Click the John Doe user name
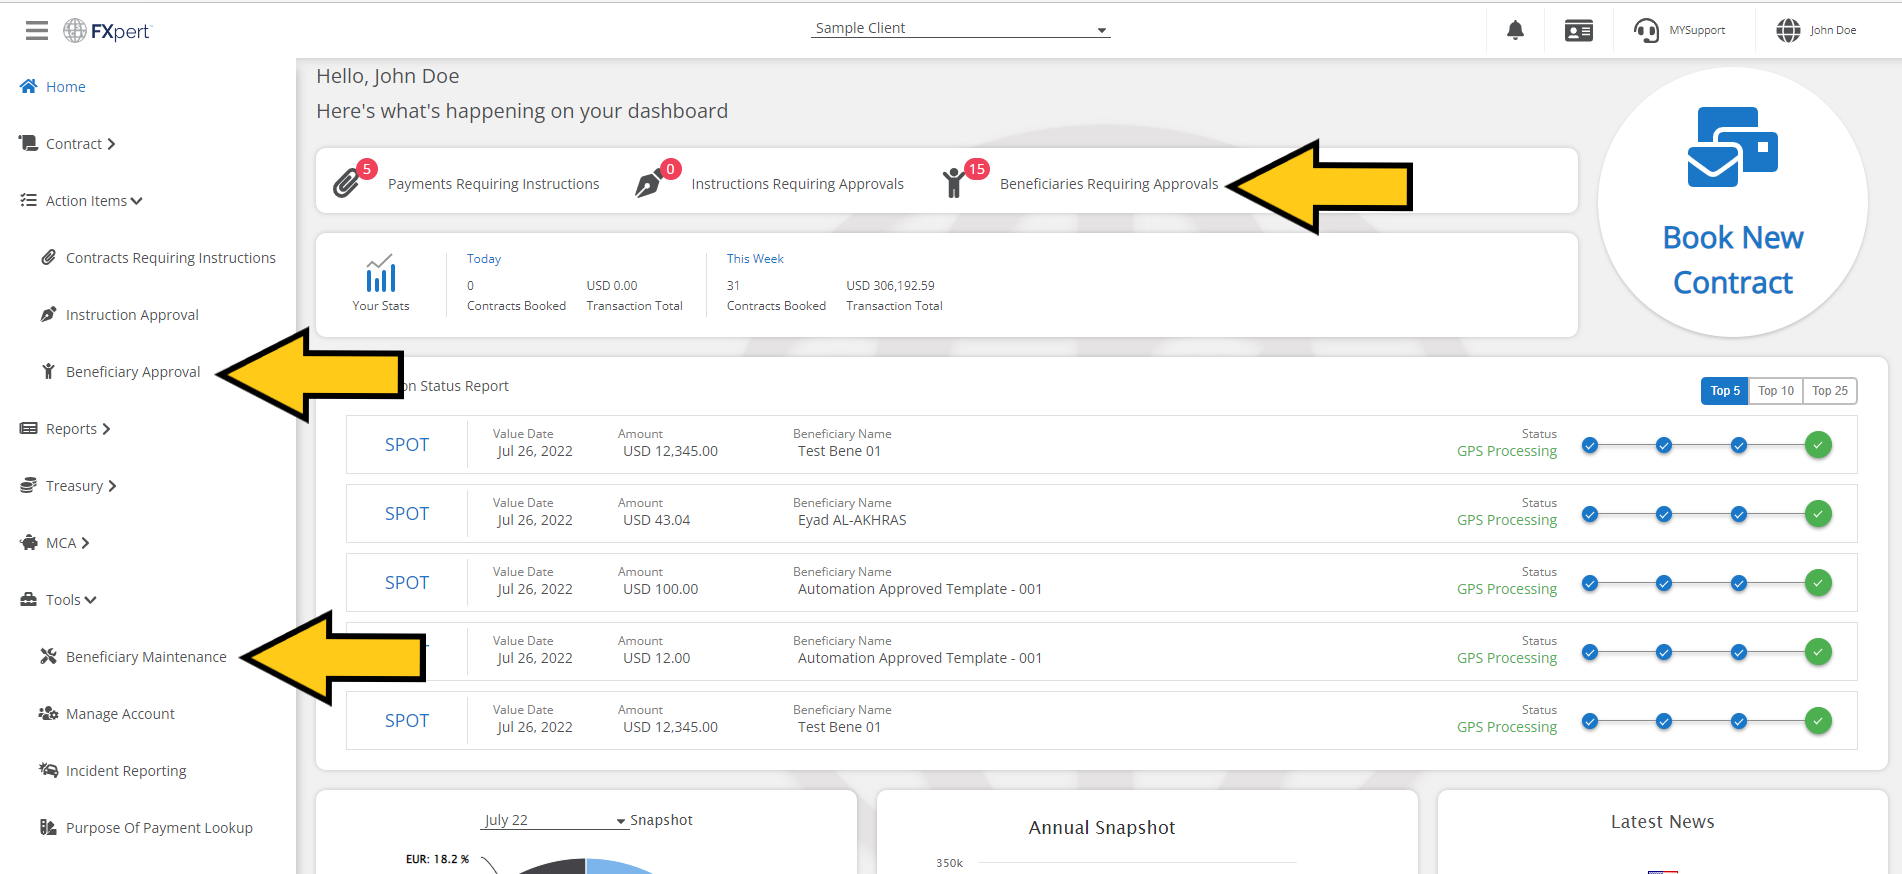The image size is (1902, 874). (x=1833, y=30)
